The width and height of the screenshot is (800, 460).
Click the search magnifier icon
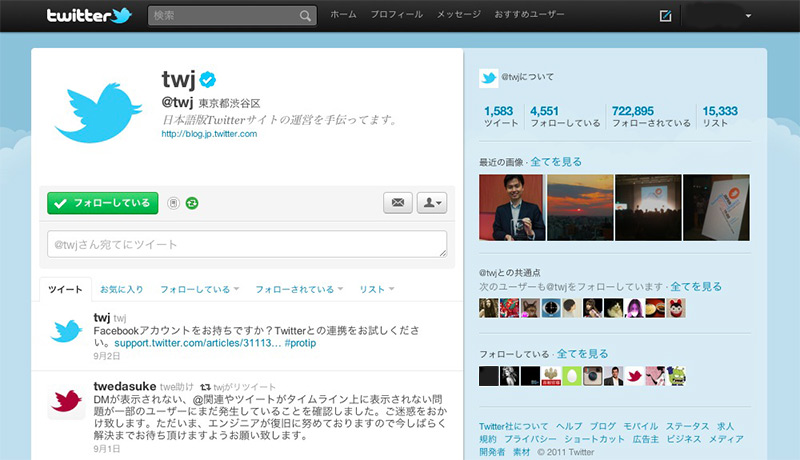point(305,16)
